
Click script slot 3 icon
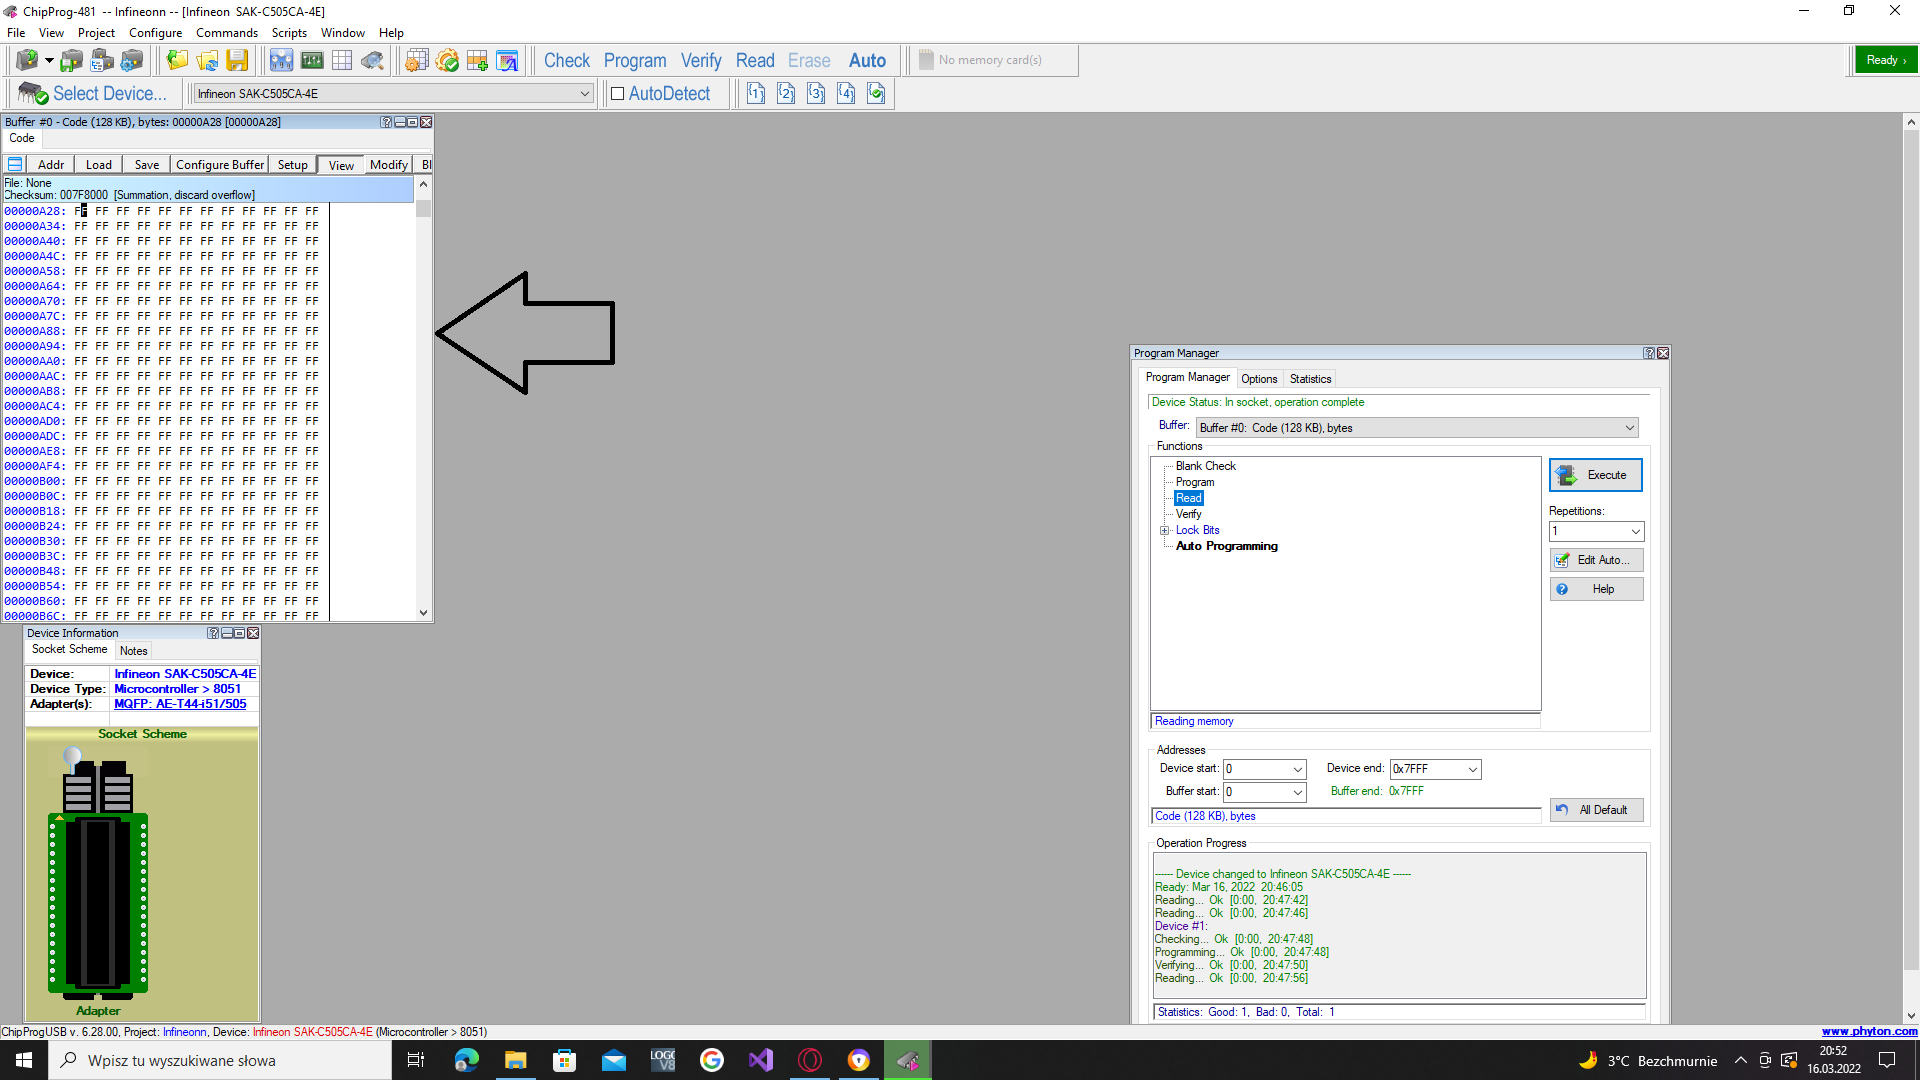(x=816, y=93)
